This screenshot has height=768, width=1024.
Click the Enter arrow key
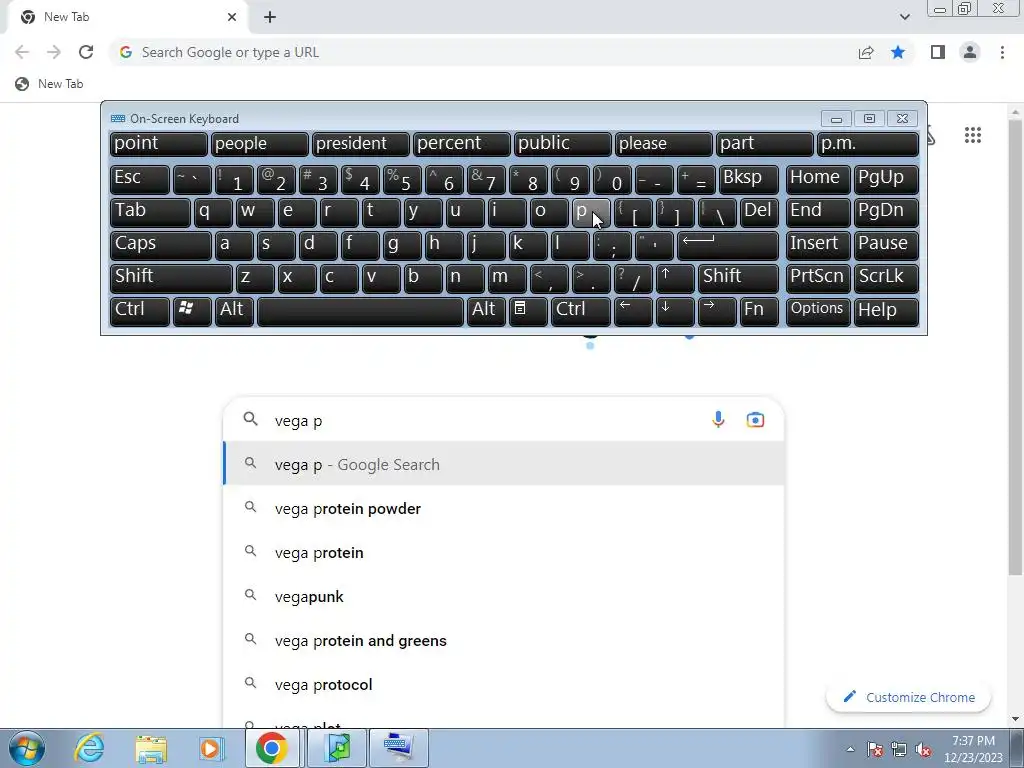click(728, 245)
